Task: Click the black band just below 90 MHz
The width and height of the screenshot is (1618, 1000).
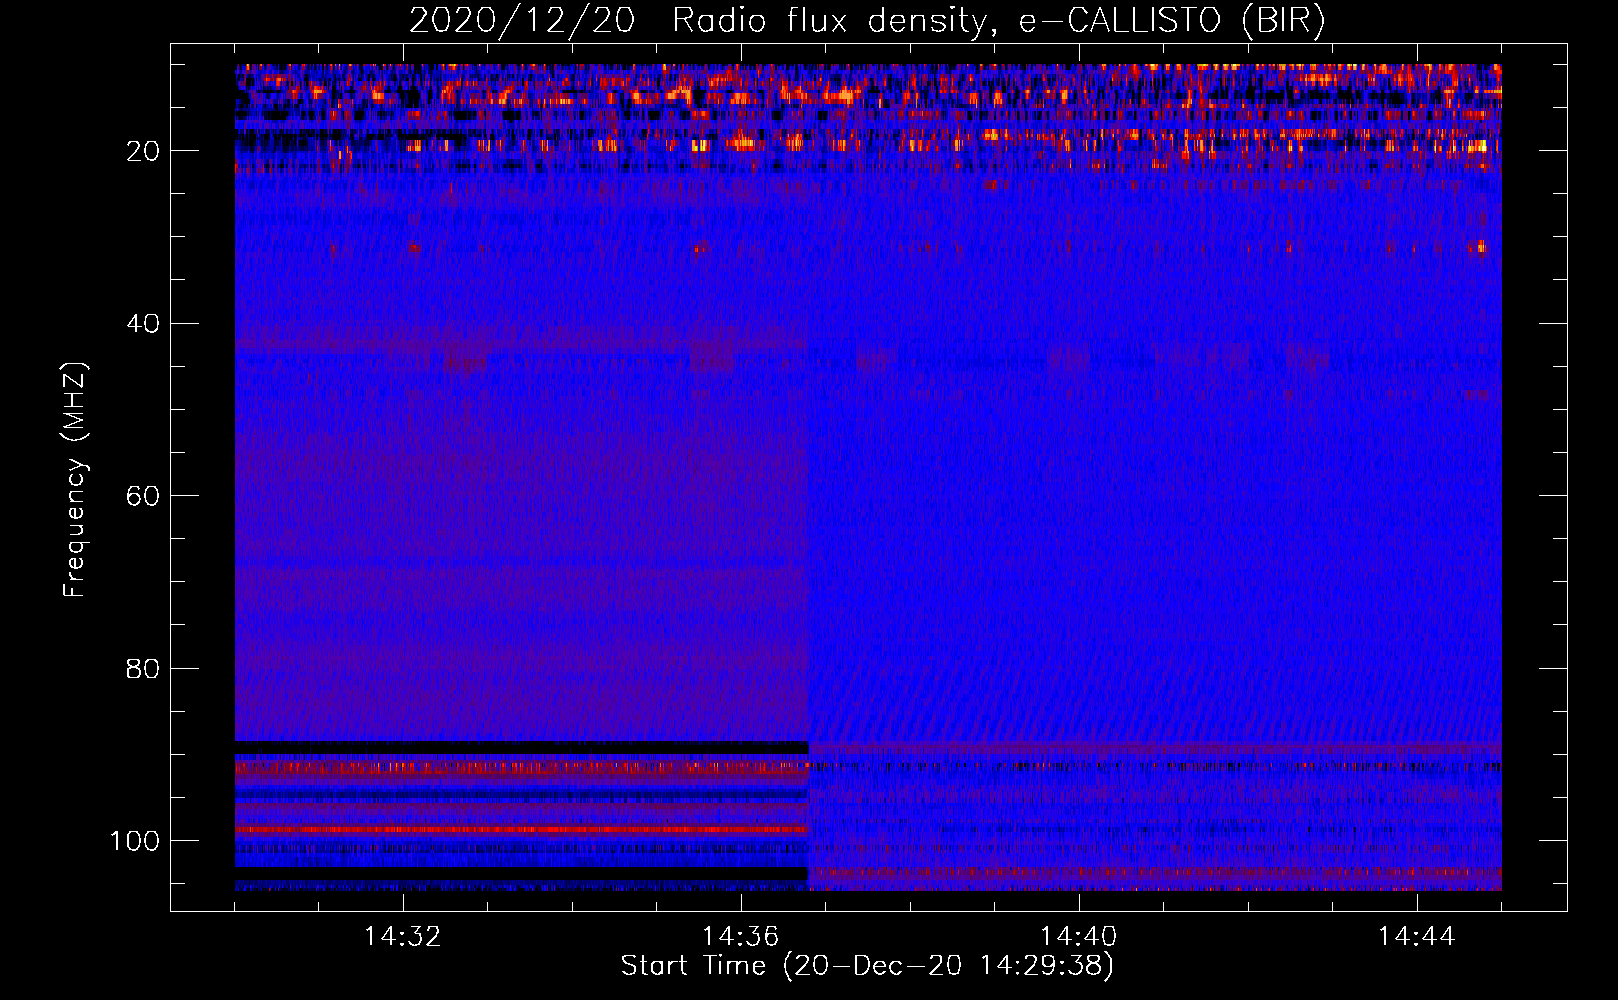Action: click(x=520, y=747)
